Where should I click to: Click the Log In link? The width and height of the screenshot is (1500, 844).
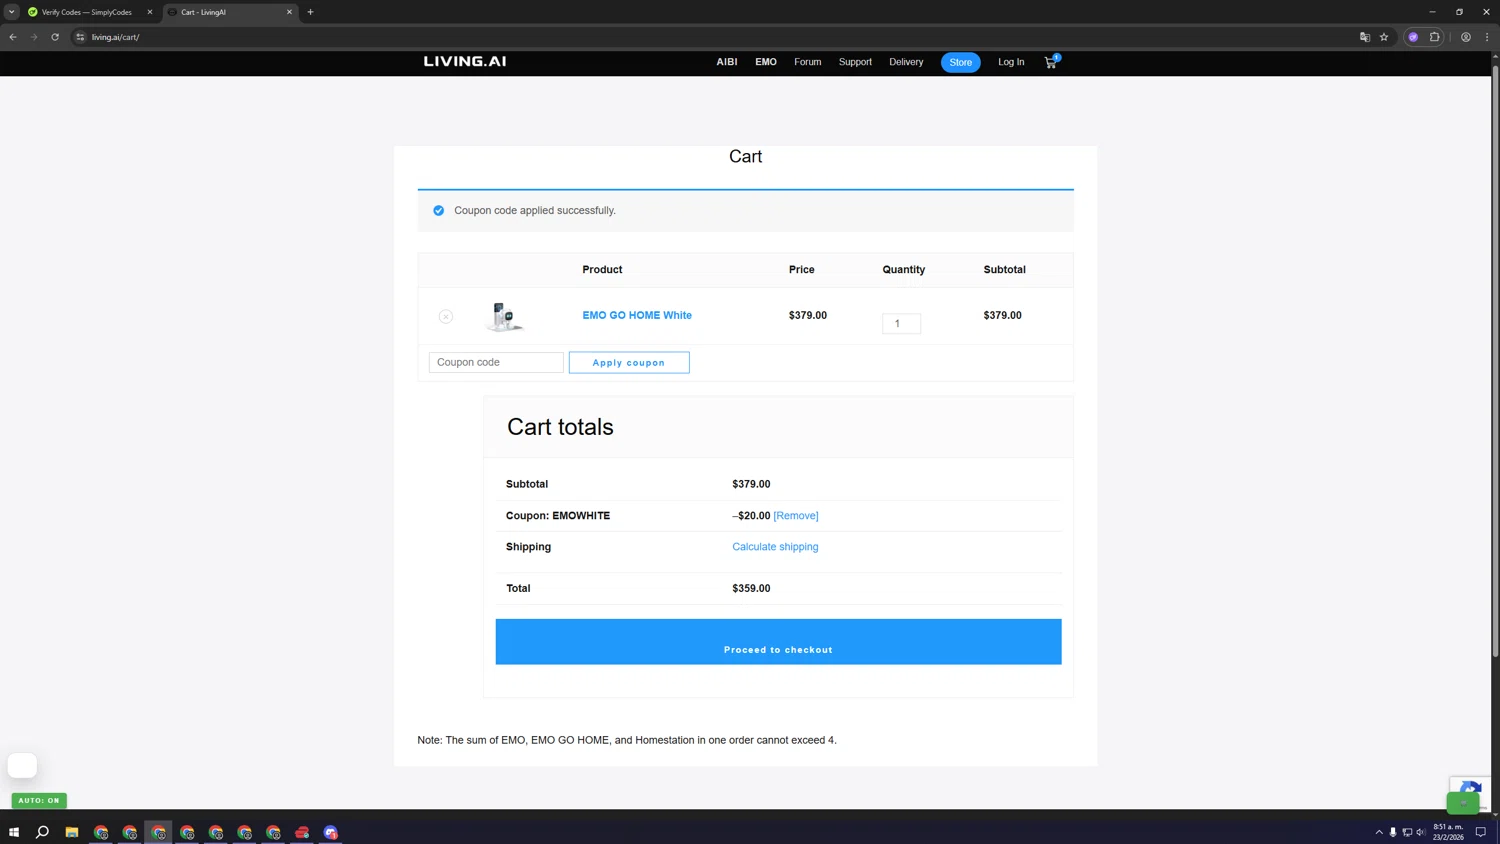tap(1011, 62)
